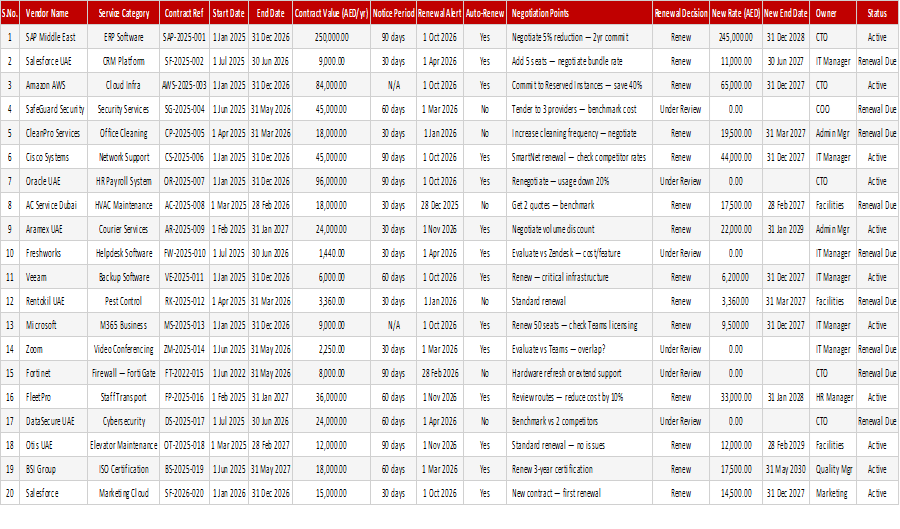Select the Negotiation Points column header
The width and height of the screenshot is (900, 529).
point(579,13)
